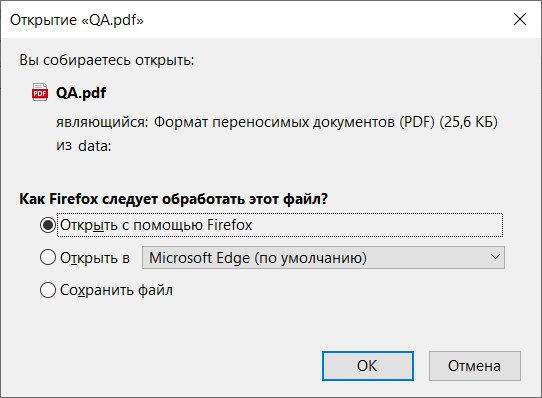Click the 'Открыть в' label text
Viewport: 542px width, 398px height.
[95, 258]
